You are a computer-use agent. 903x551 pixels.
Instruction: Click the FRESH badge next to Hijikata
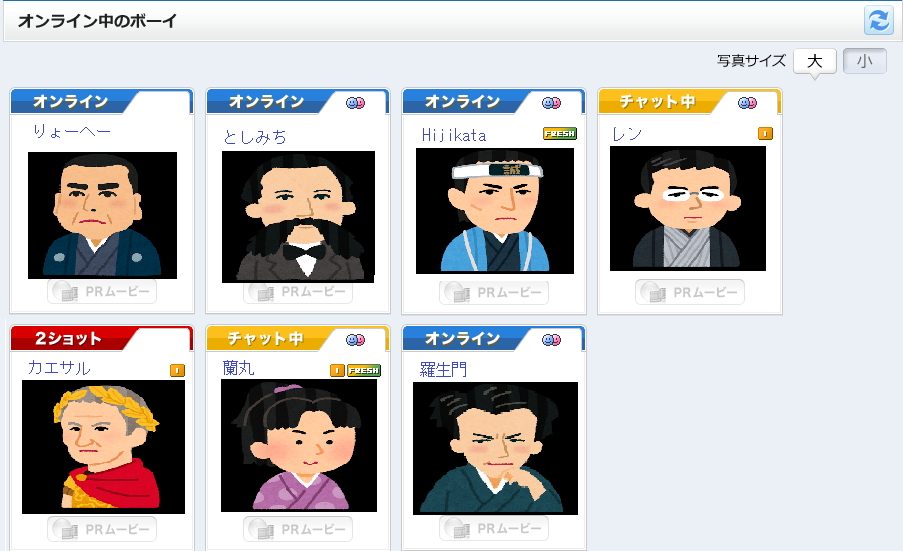560,134
